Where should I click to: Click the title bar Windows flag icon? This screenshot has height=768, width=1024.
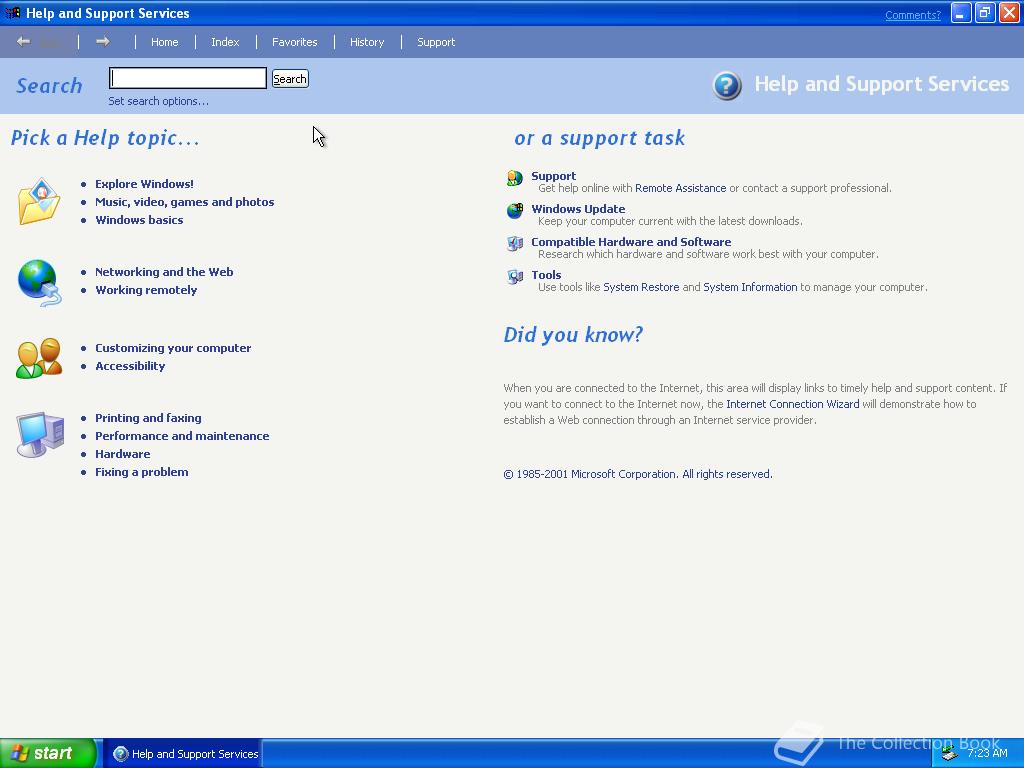12,13
